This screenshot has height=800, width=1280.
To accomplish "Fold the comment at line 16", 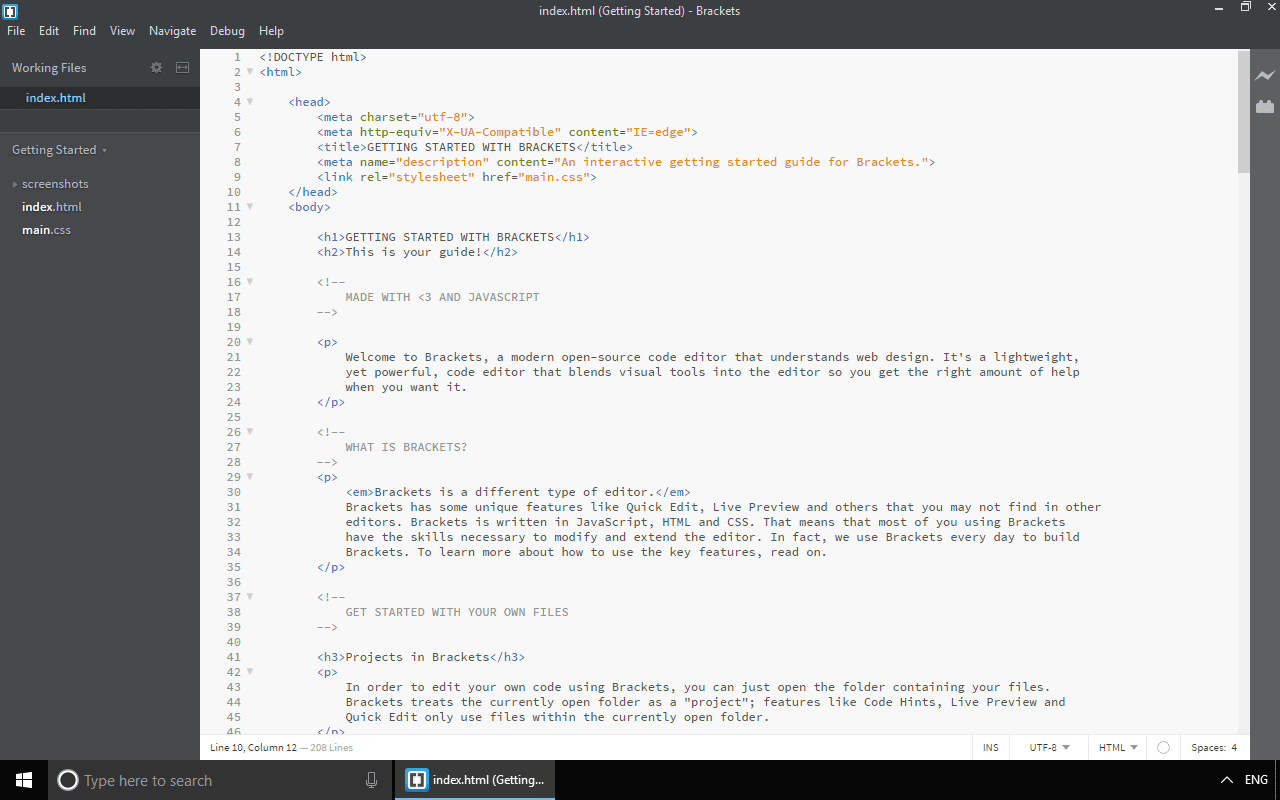I will [x=250, y=282].
